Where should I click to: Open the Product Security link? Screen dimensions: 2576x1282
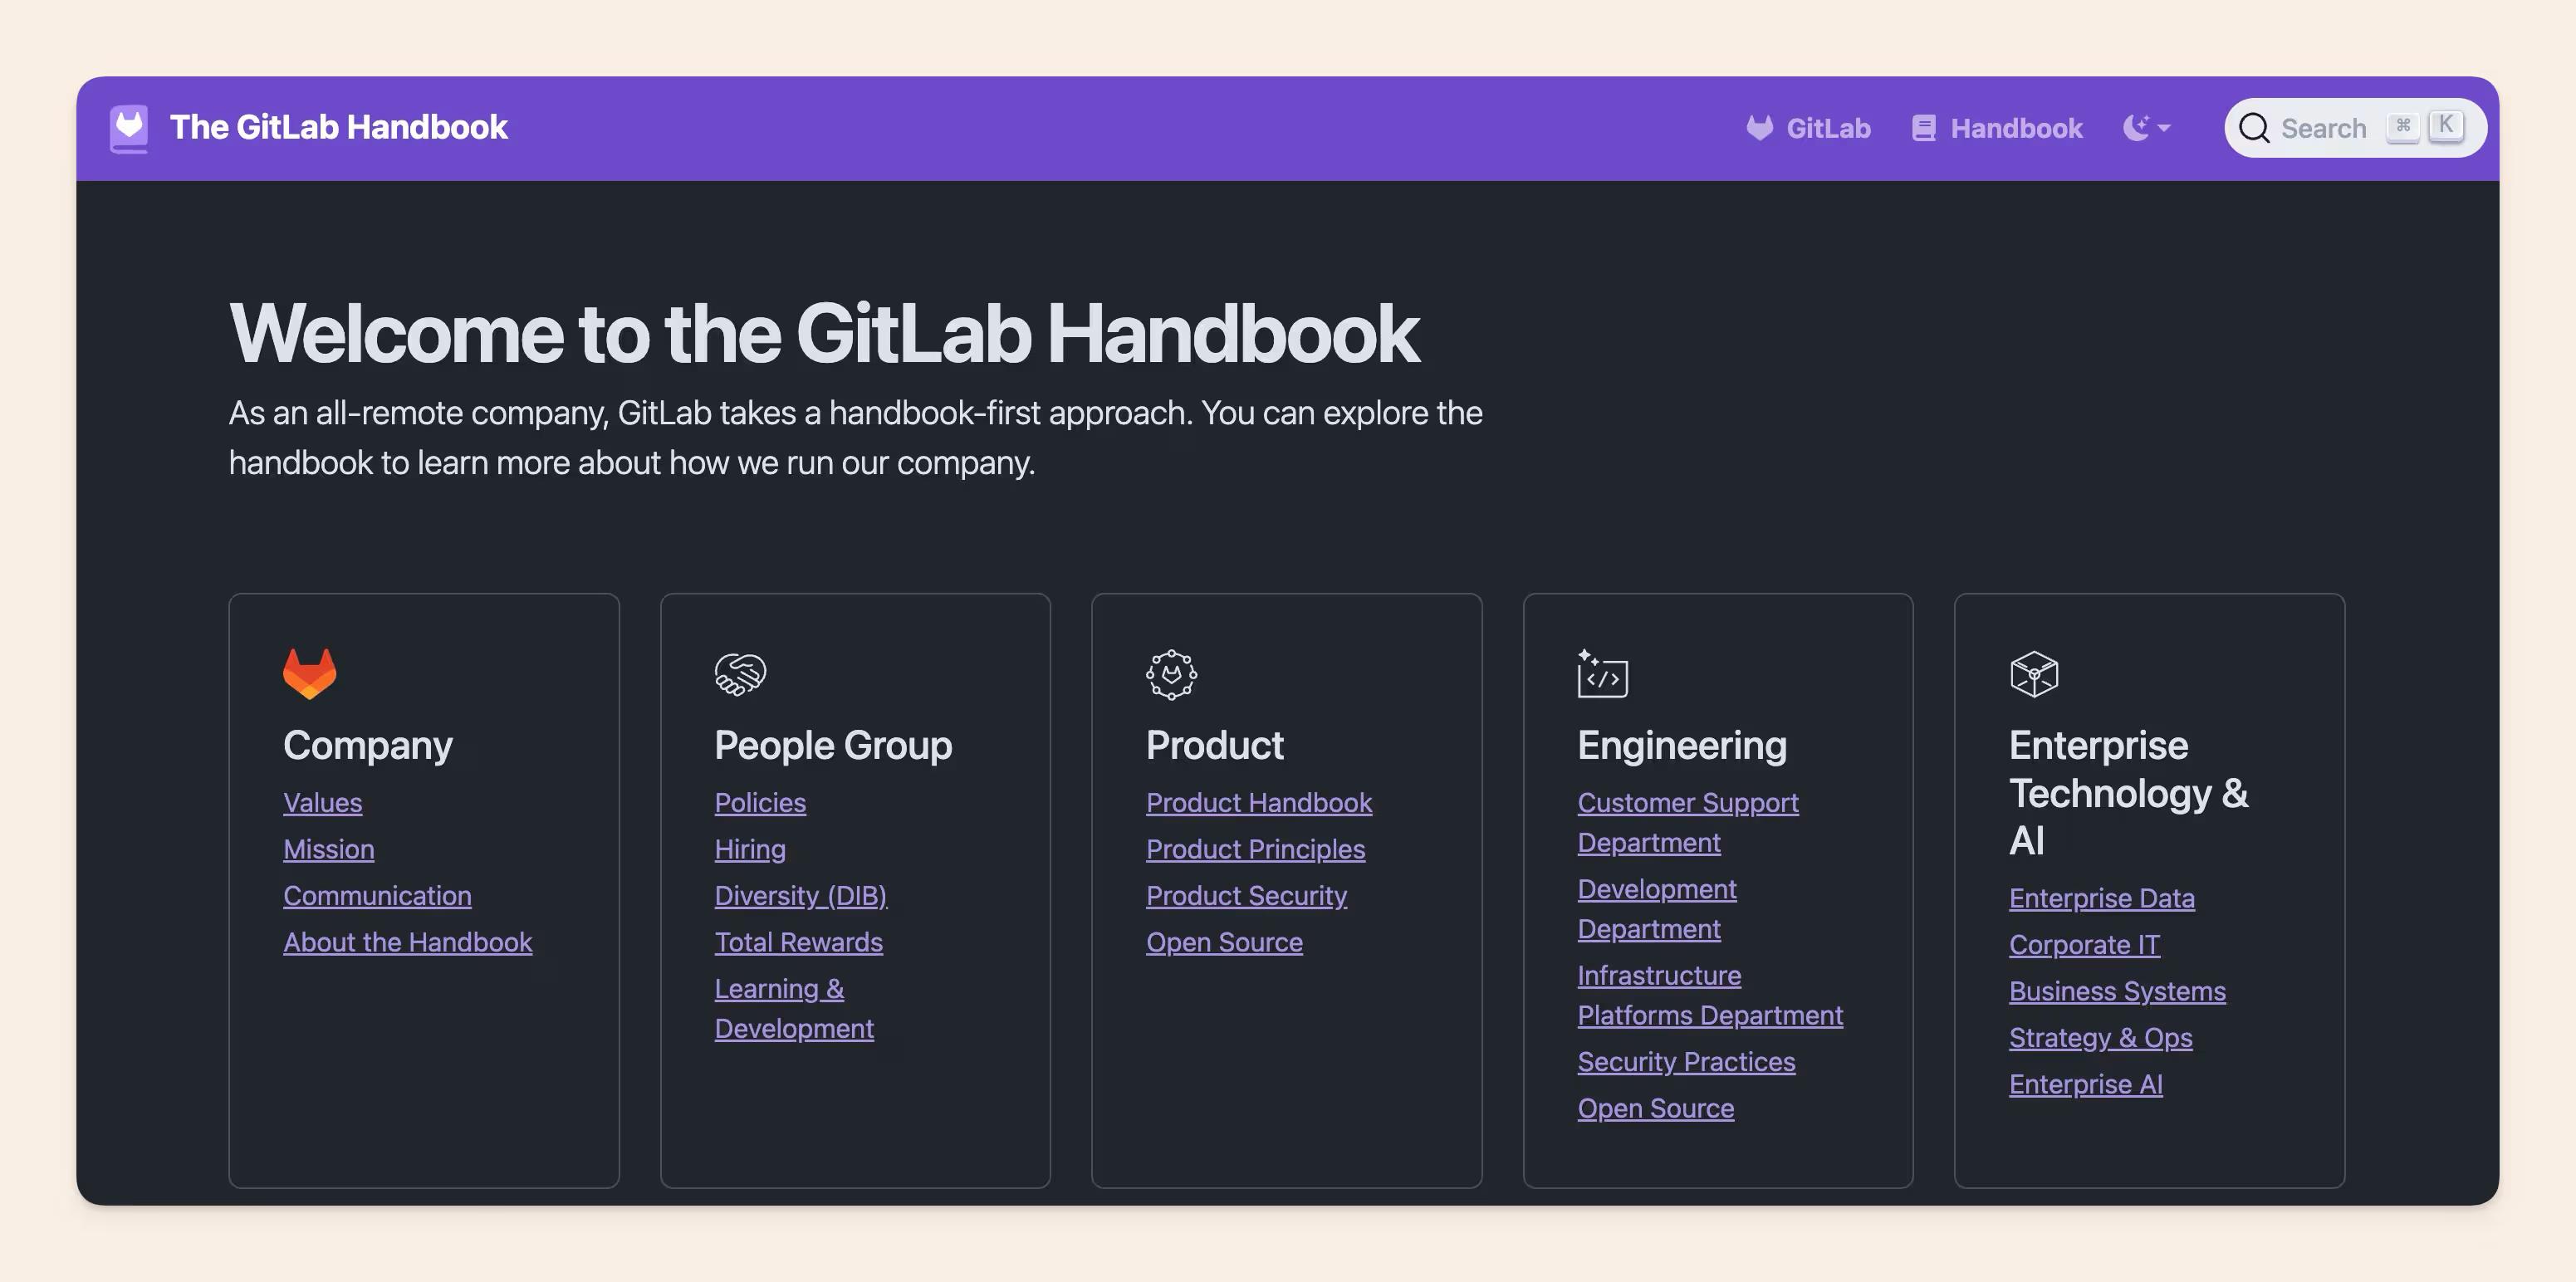(1246, 896)
